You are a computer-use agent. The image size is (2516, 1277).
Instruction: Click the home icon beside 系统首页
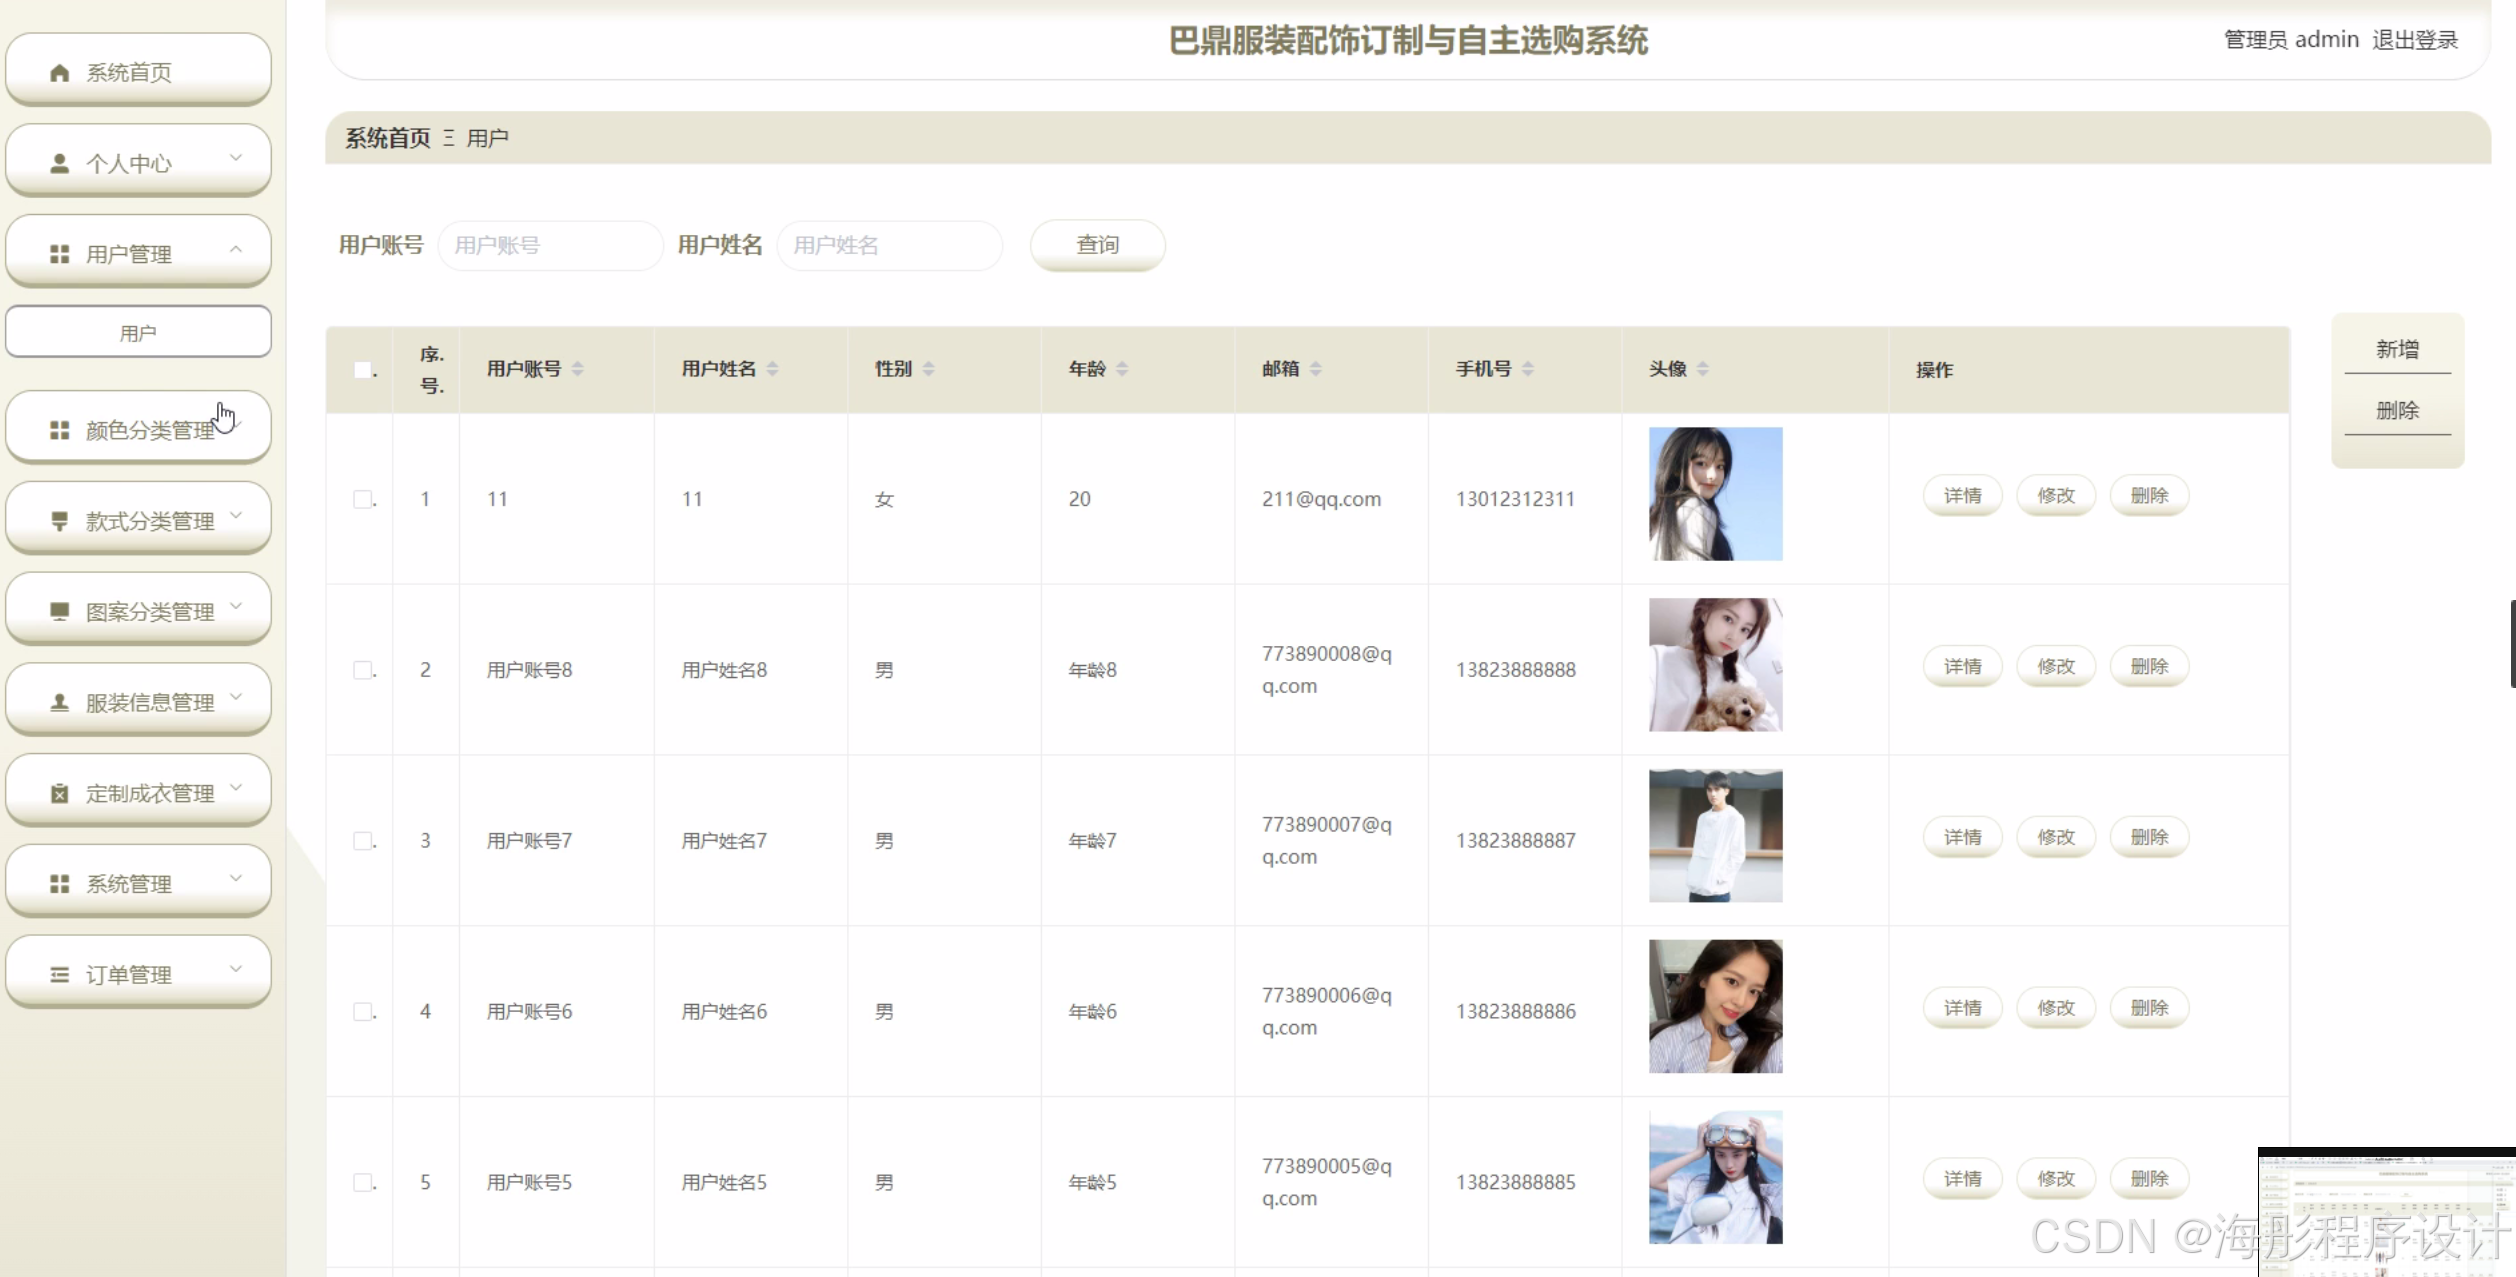(59, 73)
